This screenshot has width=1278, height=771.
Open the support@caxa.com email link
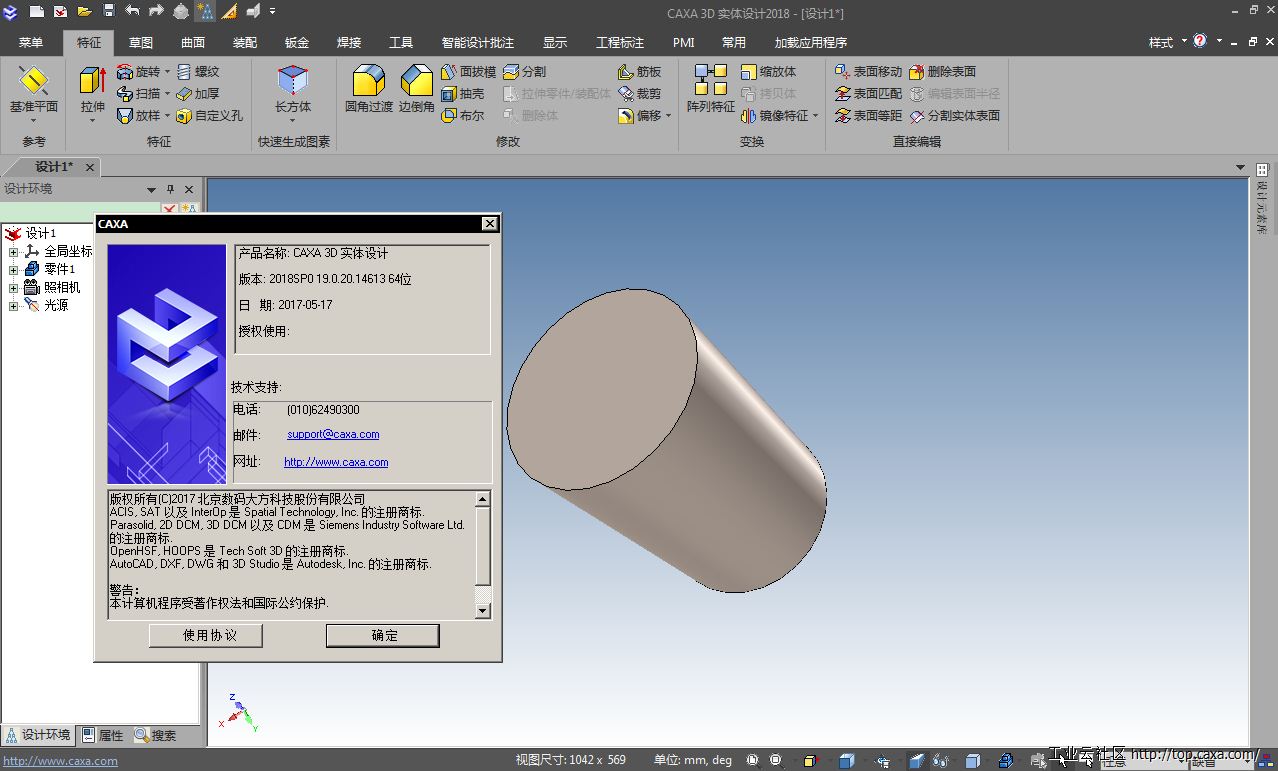point(333,435)
